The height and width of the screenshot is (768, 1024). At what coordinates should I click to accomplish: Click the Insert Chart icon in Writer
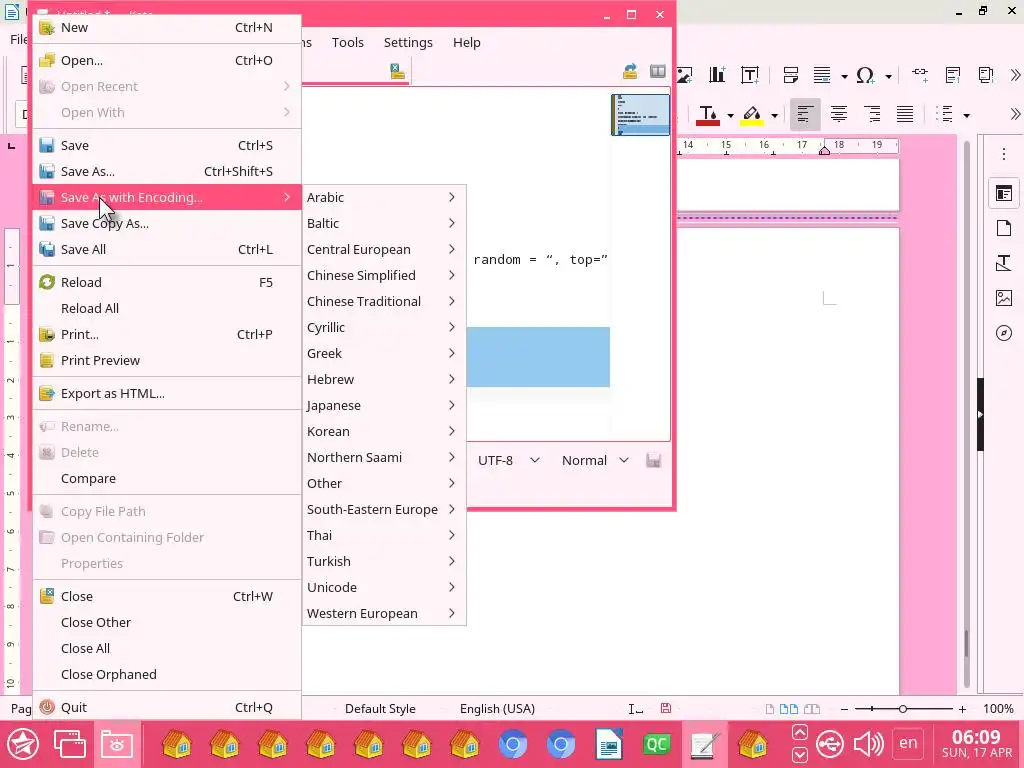(x=717, y=75)
